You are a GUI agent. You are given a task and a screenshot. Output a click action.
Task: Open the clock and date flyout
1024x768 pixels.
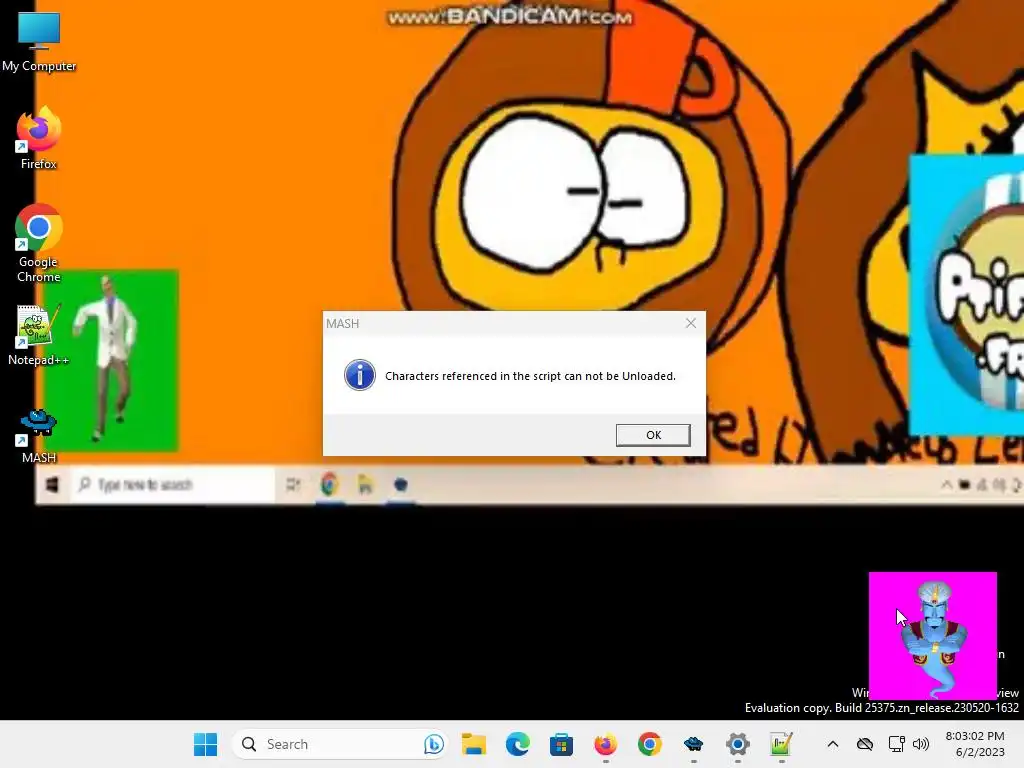point(975,744)
